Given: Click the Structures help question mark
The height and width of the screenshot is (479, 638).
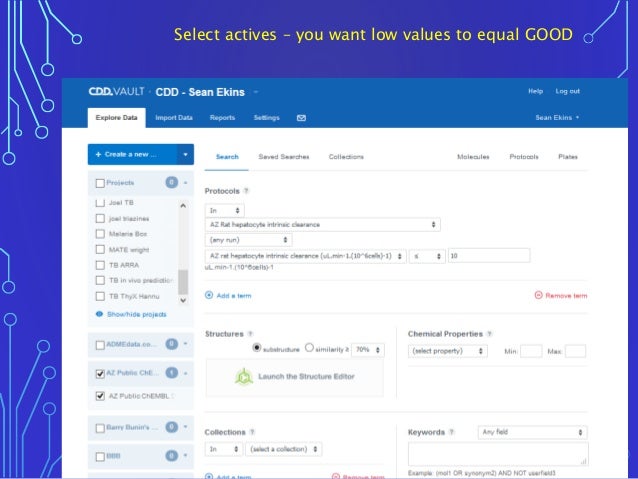Looking at the screenshot, I should coord(250,334).
